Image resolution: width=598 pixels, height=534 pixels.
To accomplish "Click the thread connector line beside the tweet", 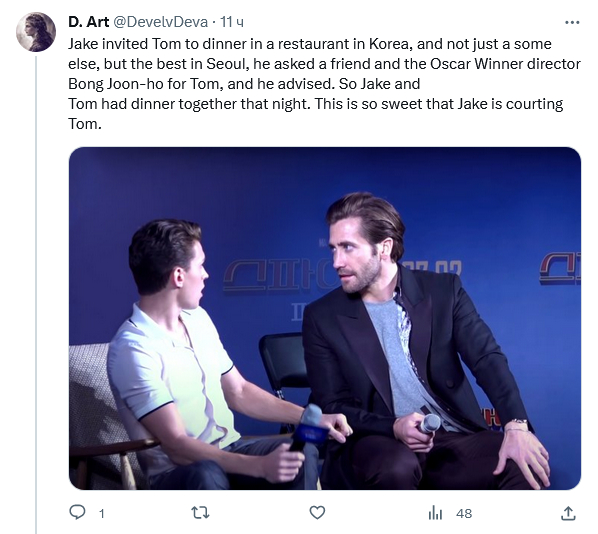I will coord(36,294).
